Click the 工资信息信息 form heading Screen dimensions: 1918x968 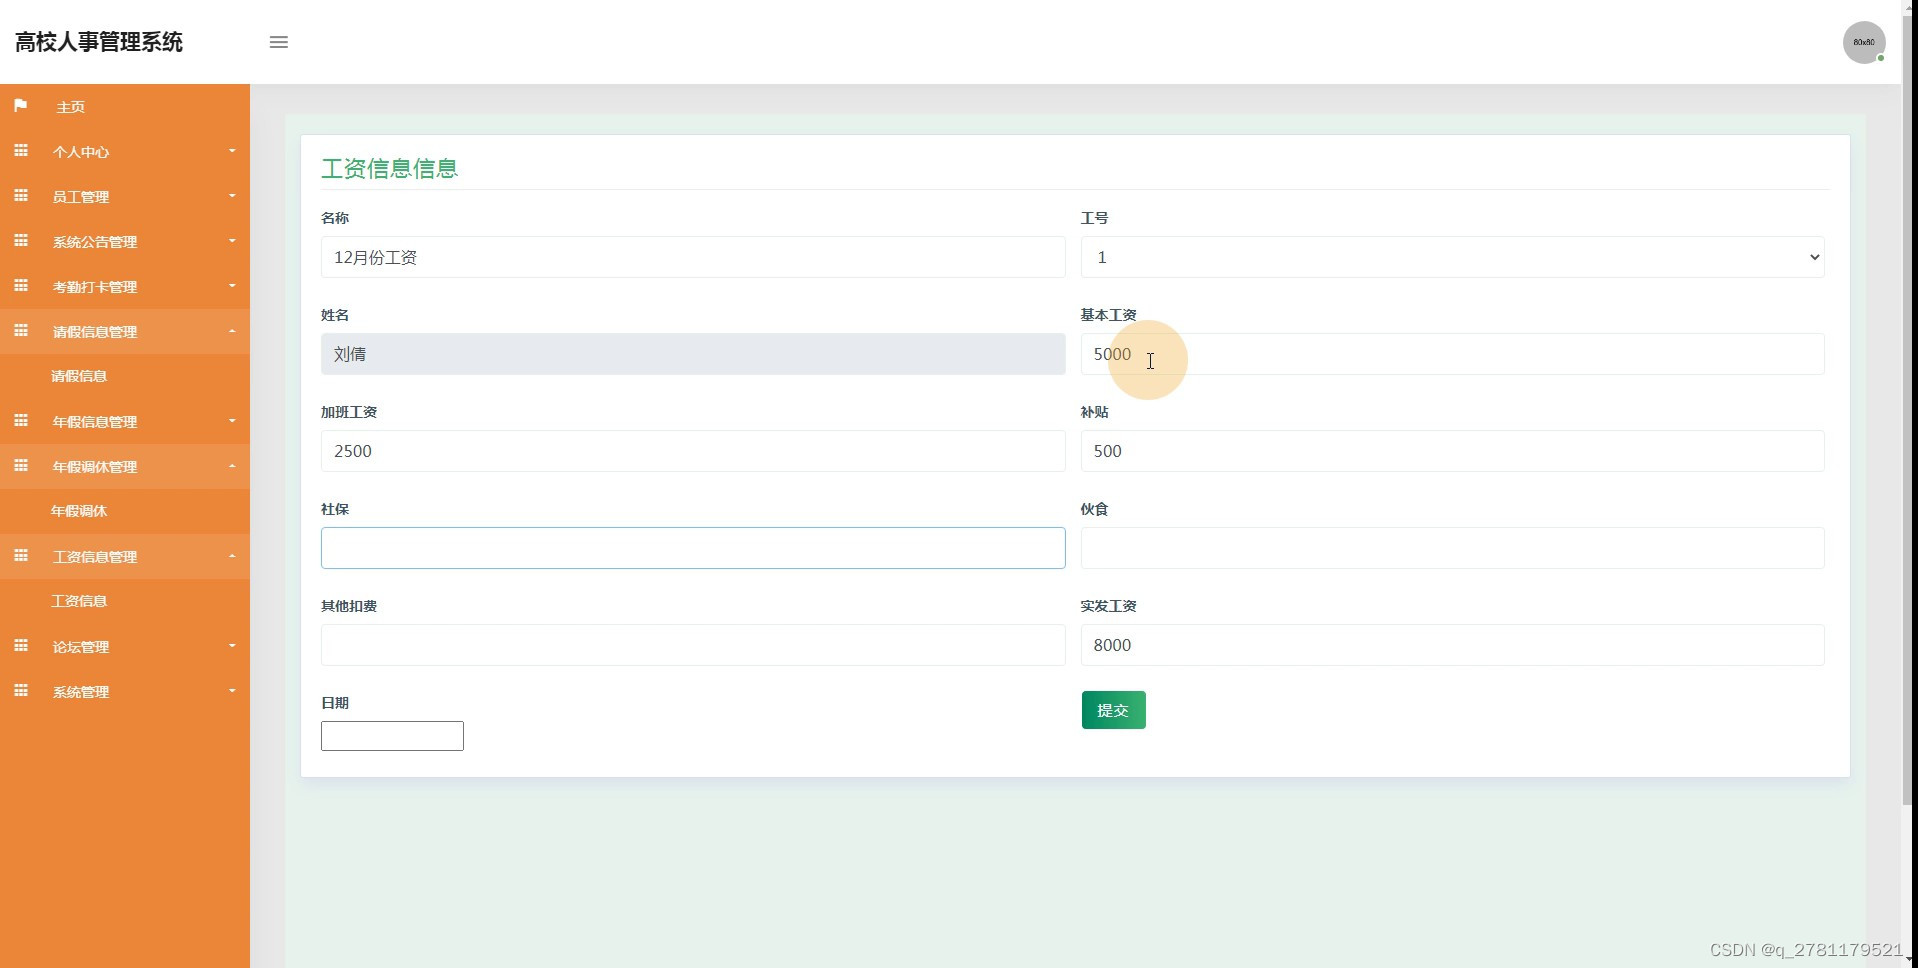coord(390,168)
